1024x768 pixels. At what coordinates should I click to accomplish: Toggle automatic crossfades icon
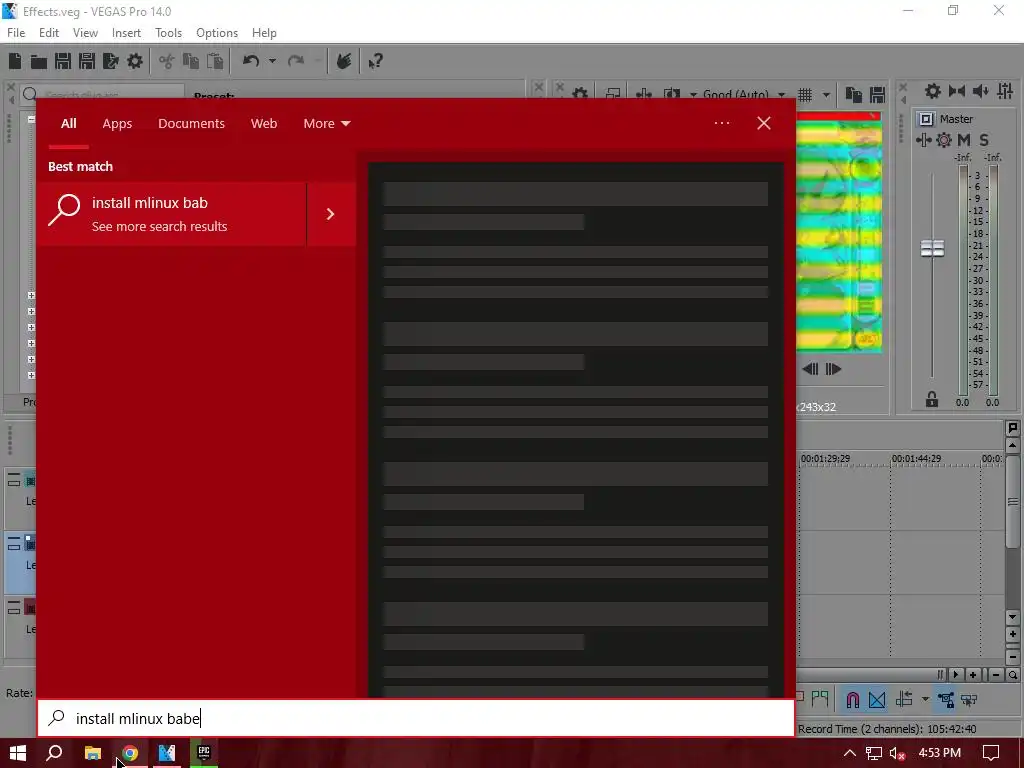pyautogui.click(x=877, y=699)
